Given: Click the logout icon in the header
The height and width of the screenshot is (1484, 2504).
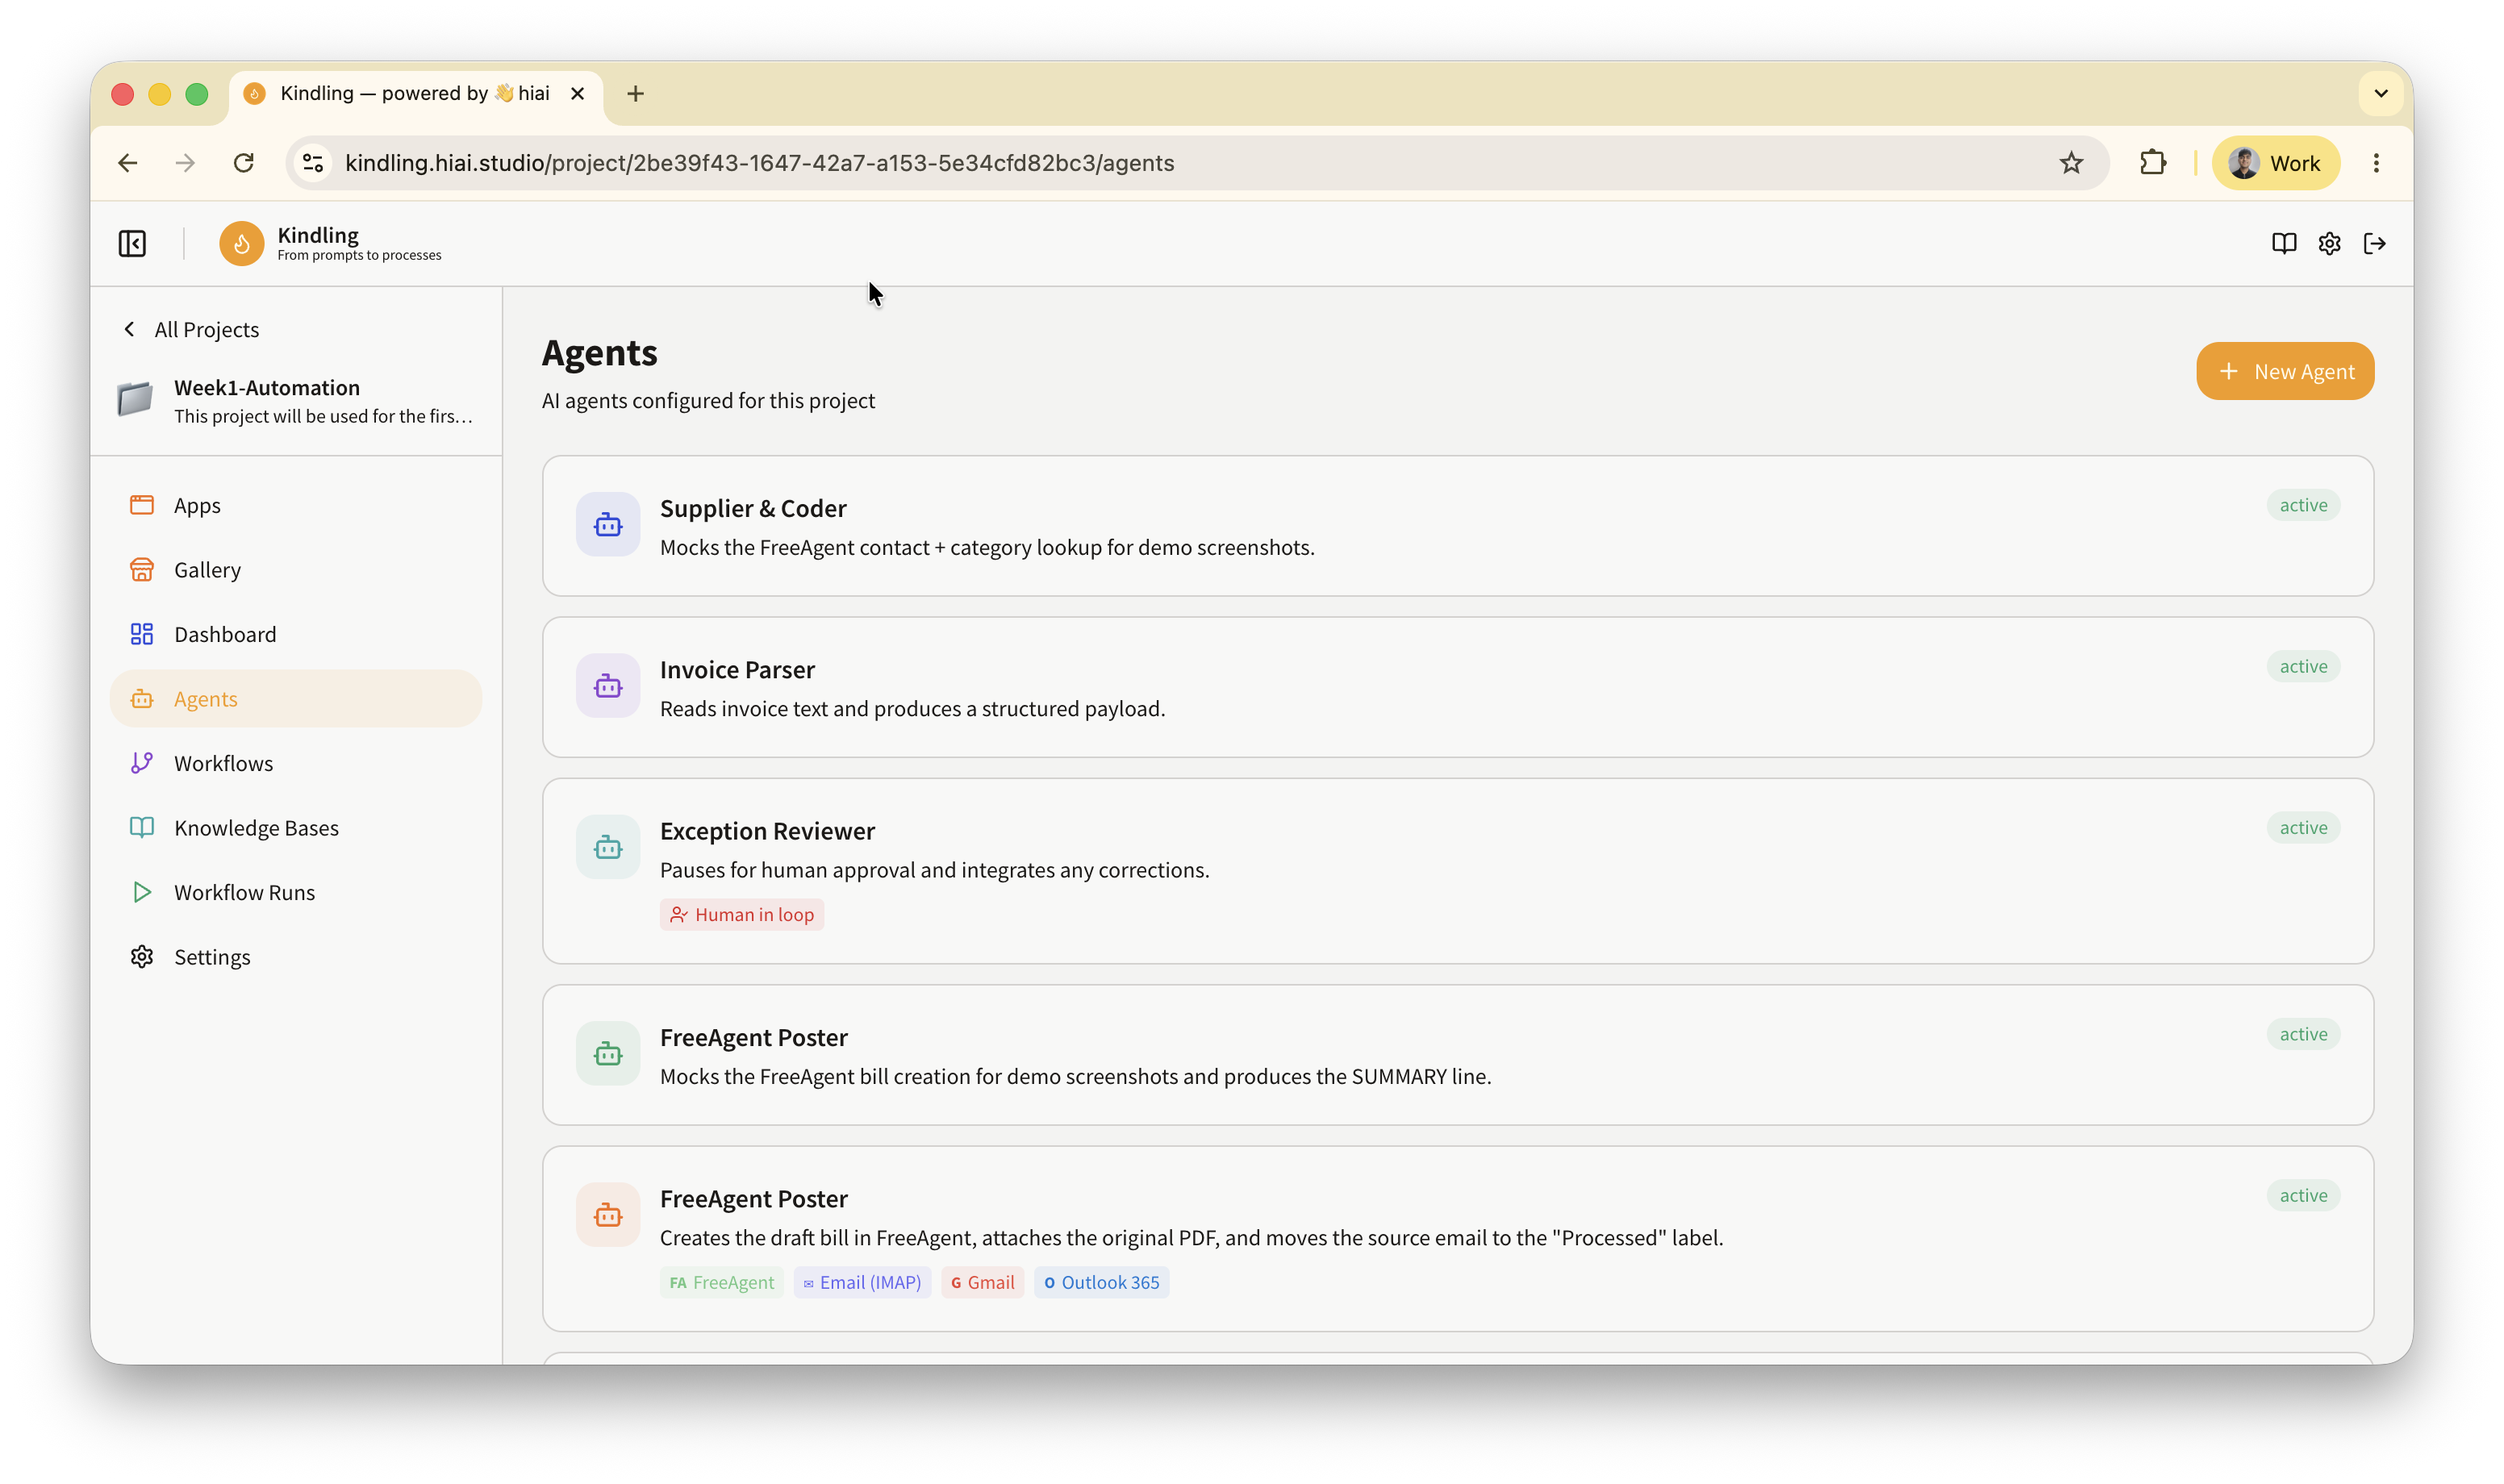Looking at the screenshot, I should 2375,243.
